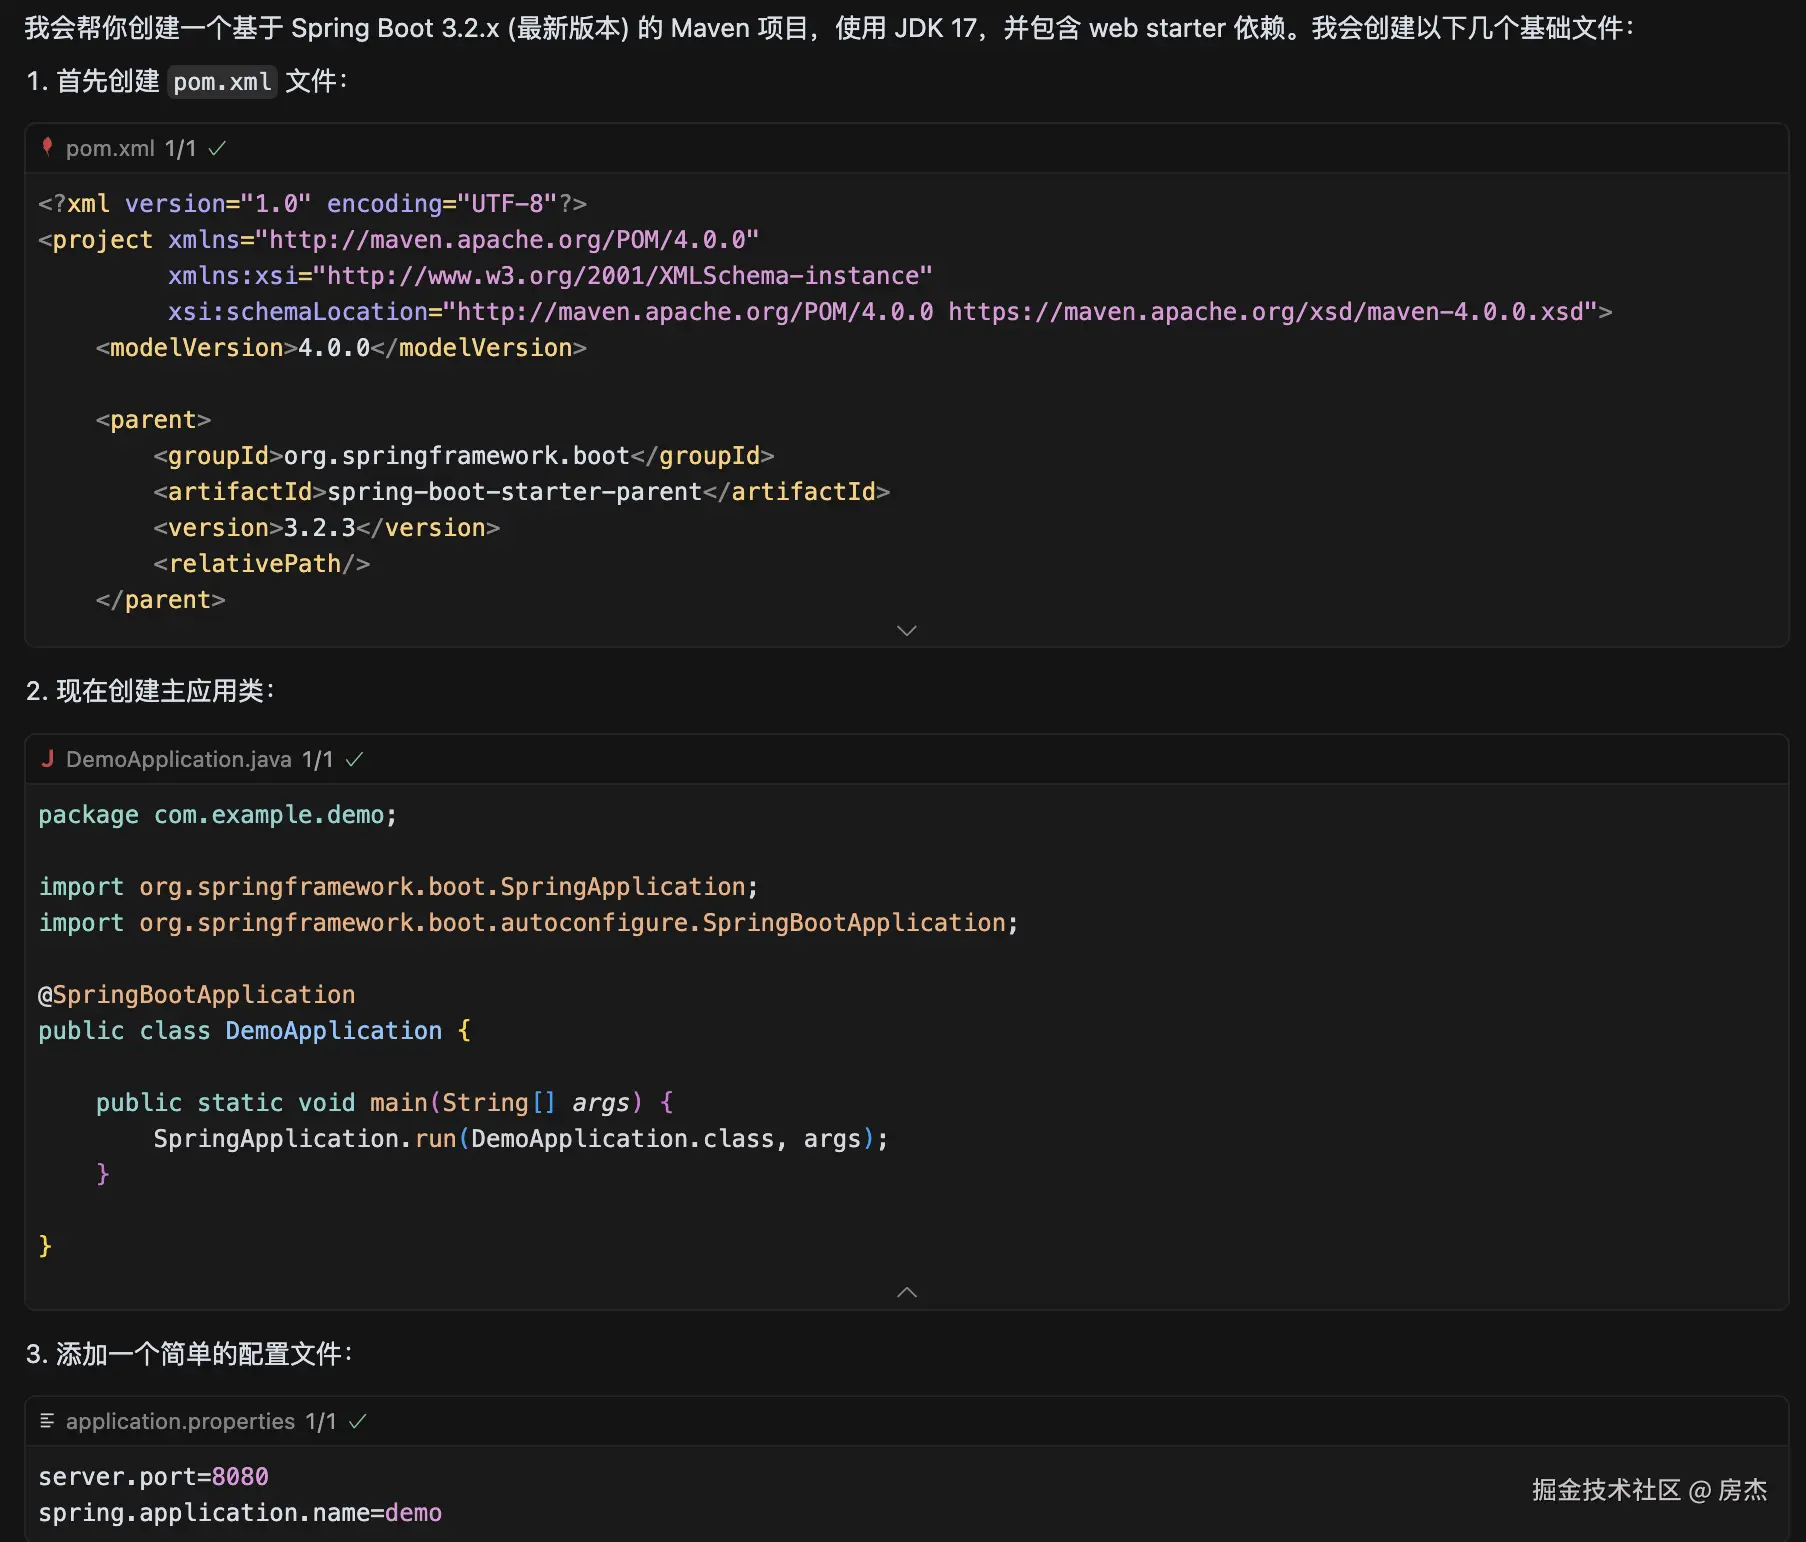Click the spring.application.name=demo line

(240, 1513)
